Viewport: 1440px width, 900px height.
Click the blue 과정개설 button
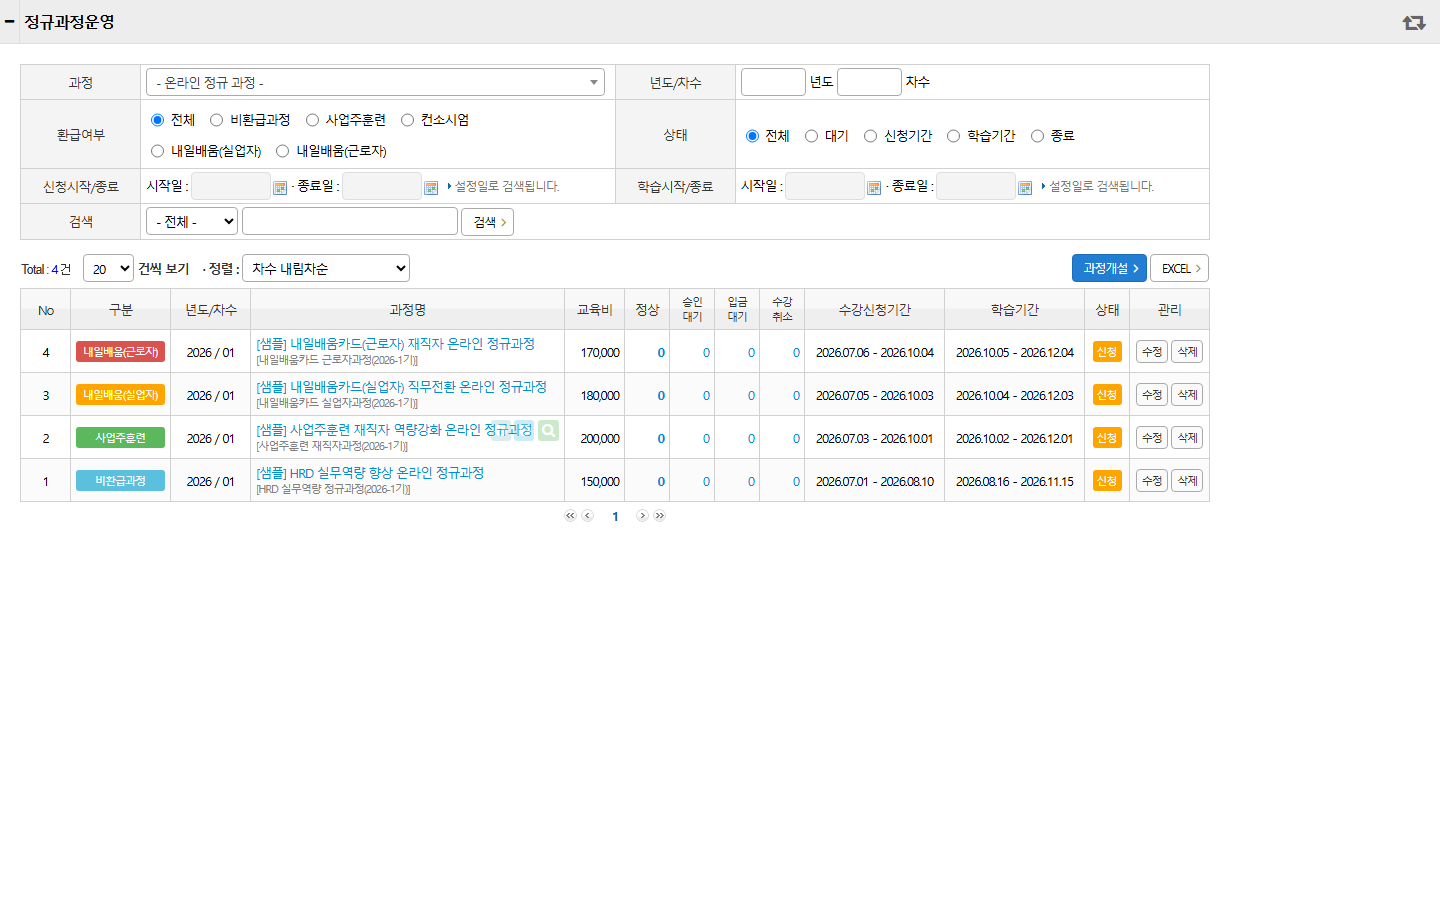[x=1109, y=268]
